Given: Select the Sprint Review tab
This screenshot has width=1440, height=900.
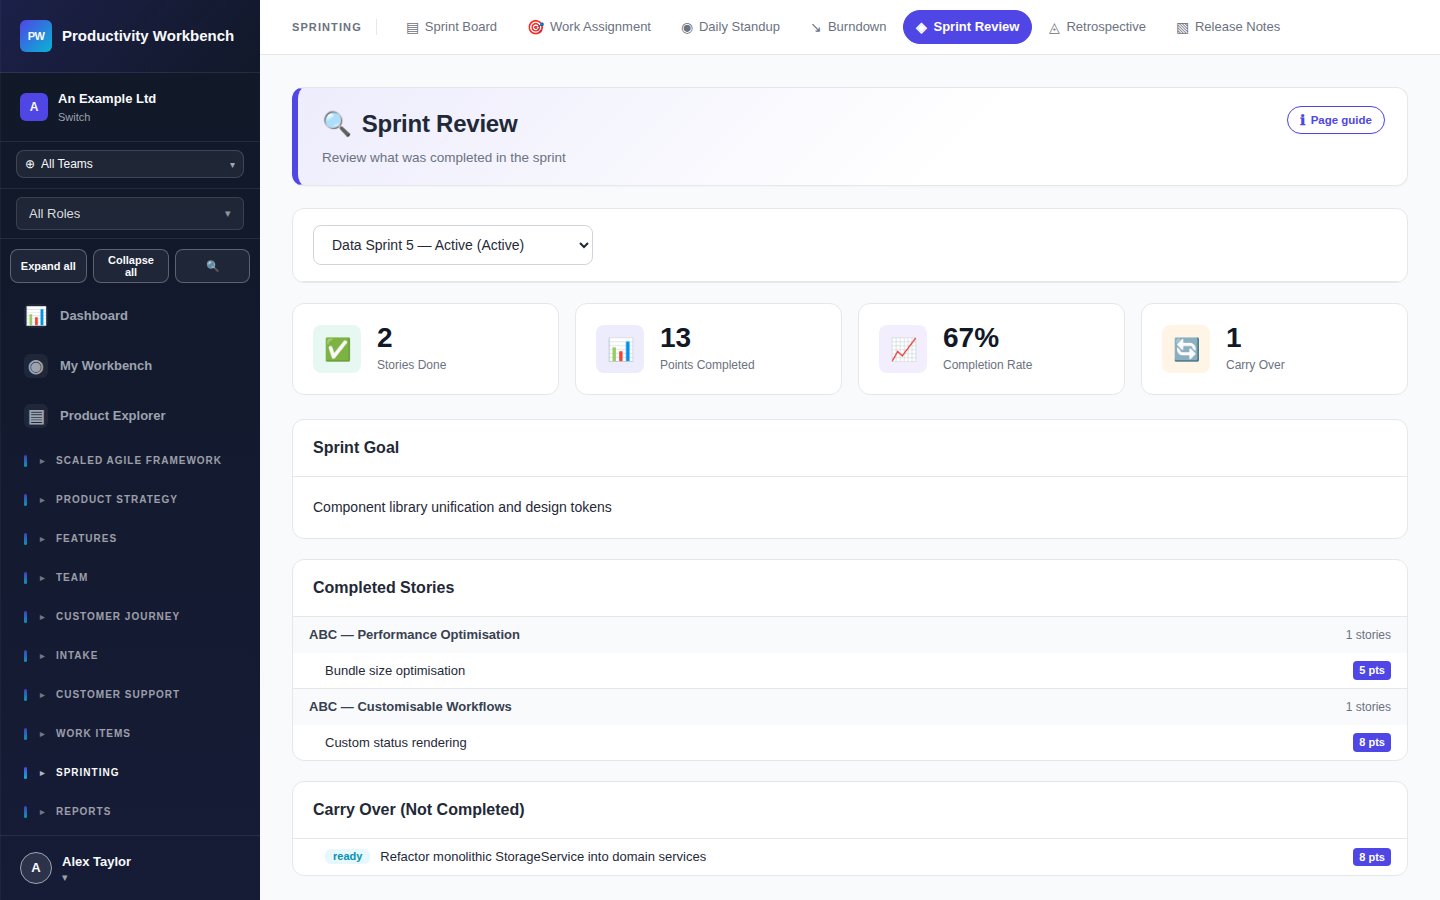Looking at the screenshot, I should (967, 27).
